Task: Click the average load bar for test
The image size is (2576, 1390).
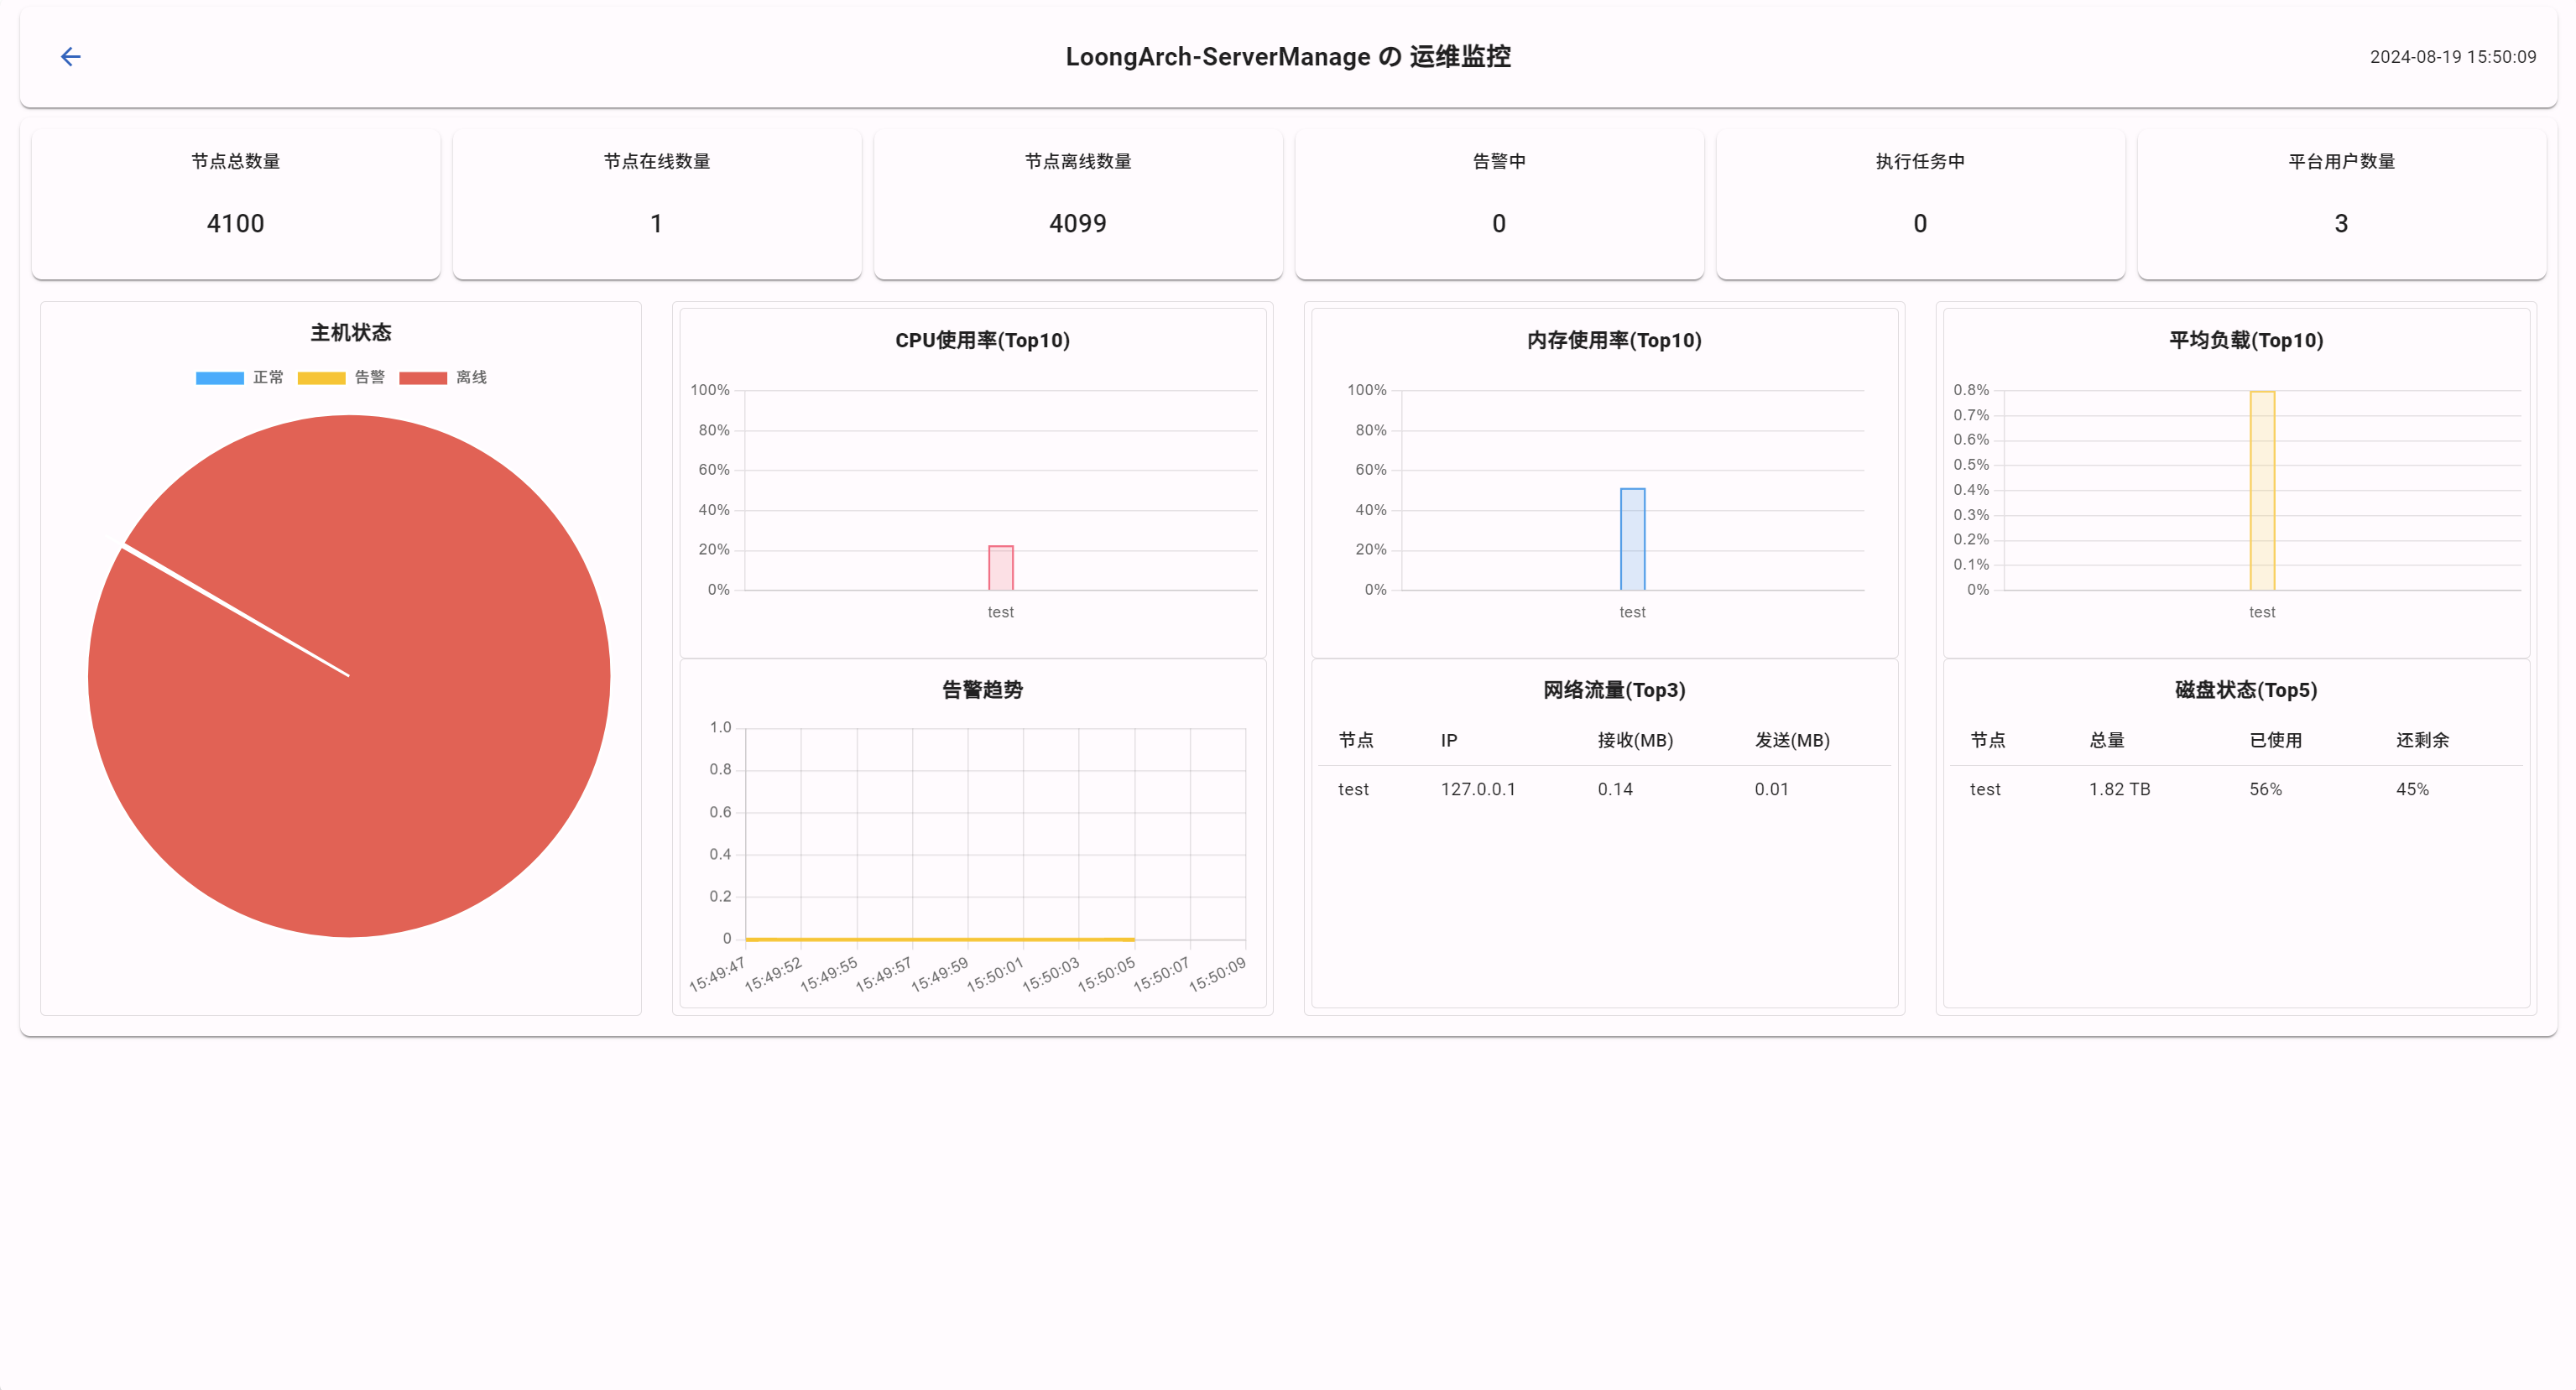Action: 2261,490
